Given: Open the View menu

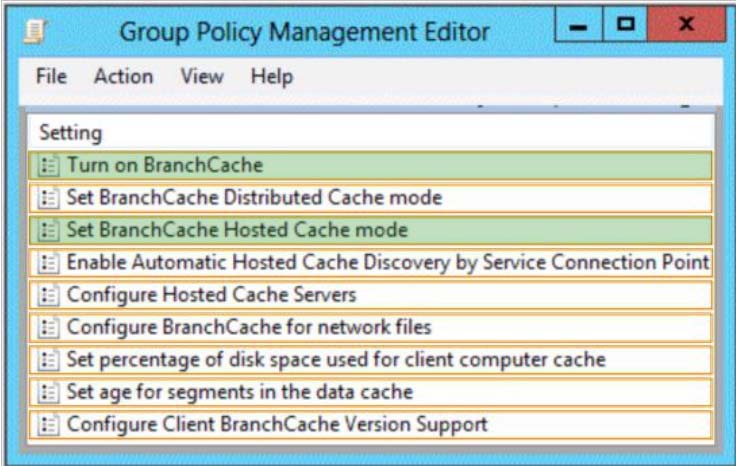Looking at the screenshot, I should 202,76.
